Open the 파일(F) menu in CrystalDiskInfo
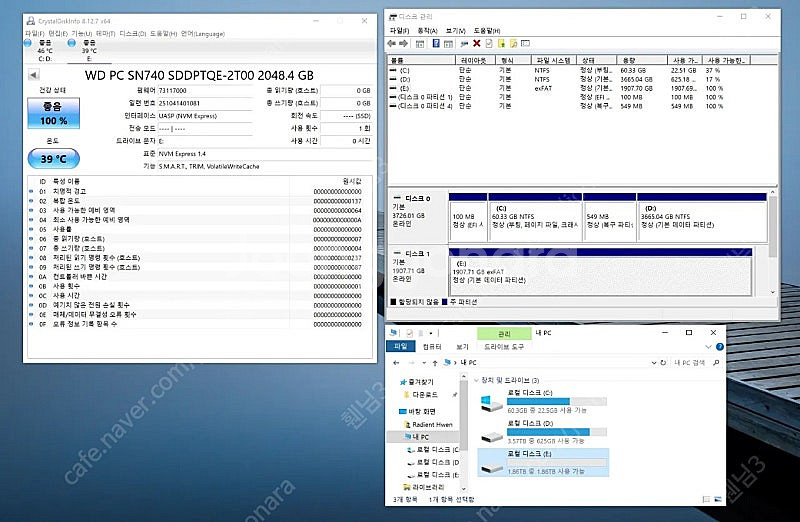This screenshot has height=522, width=800. click(35, 34)
